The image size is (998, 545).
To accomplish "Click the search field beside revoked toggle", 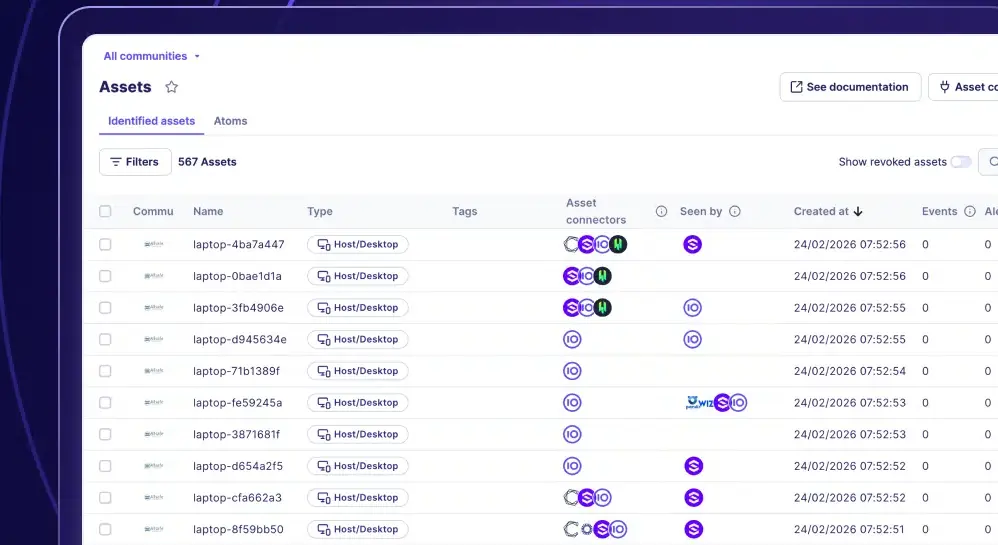I will pos(988,162).
